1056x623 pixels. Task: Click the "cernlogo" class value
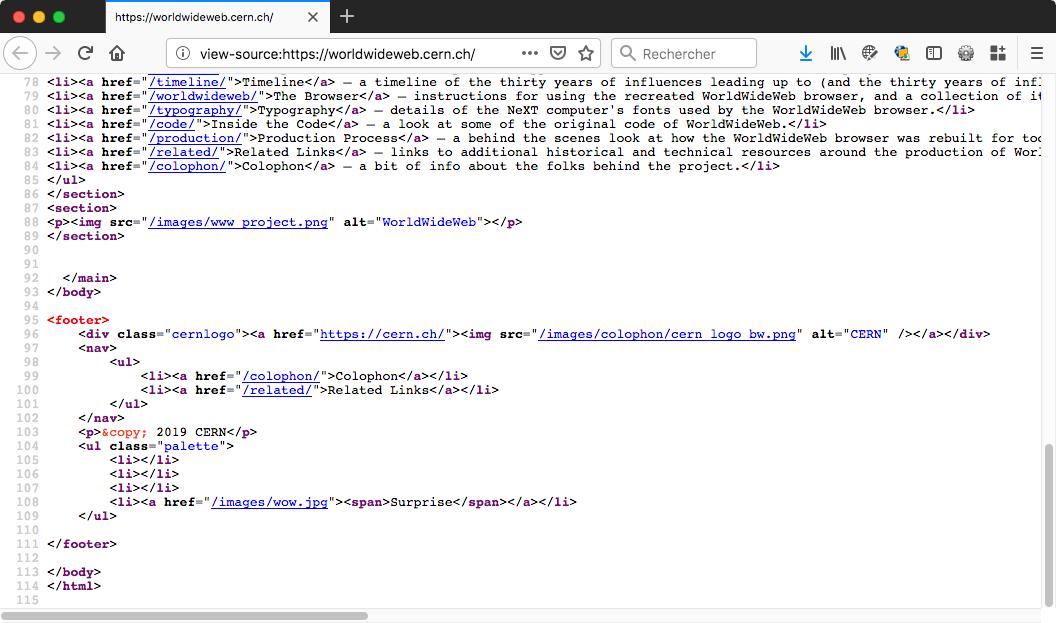point(203,334)
